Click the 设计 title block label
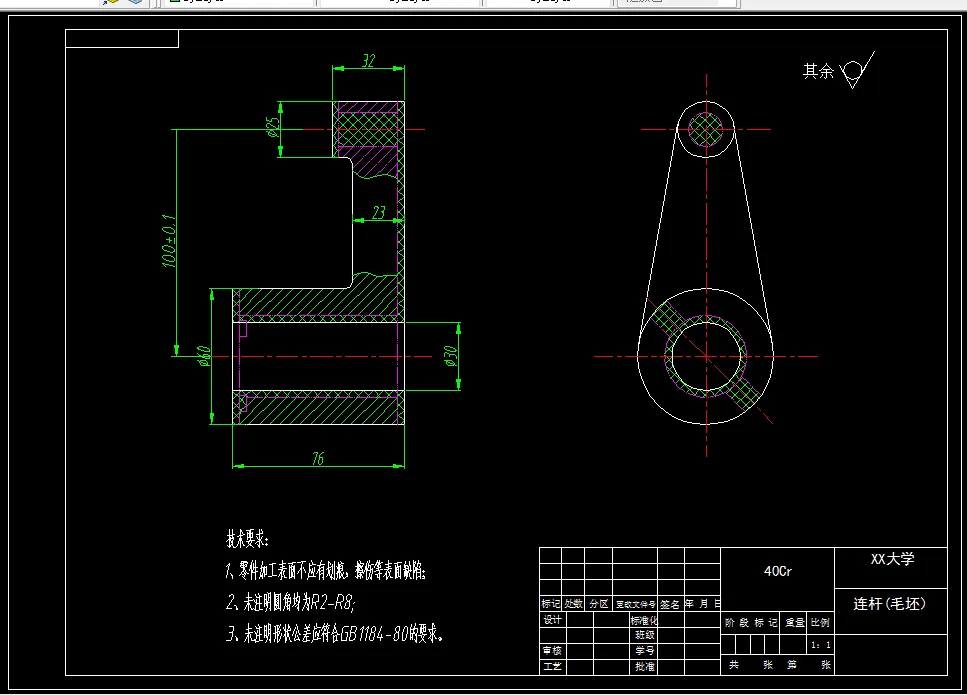The image size is (967, 695). tap(552, 620)
